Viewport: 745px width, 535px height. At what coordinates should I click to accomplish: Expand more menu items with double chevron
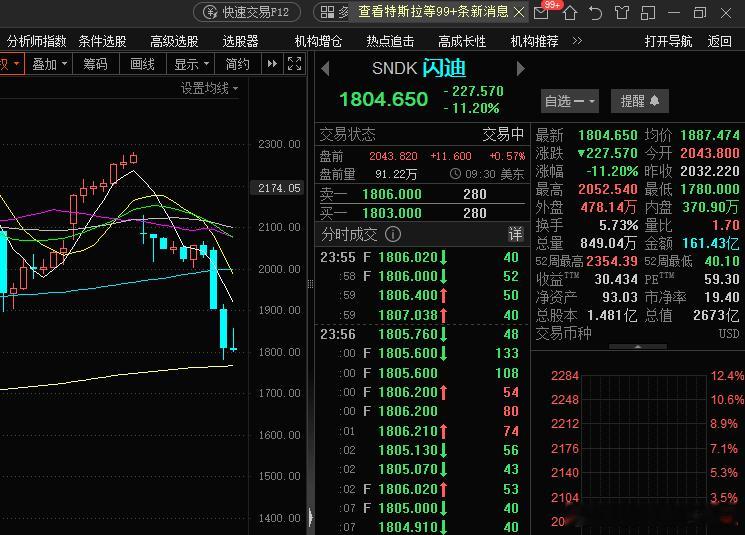coord(577,41)
